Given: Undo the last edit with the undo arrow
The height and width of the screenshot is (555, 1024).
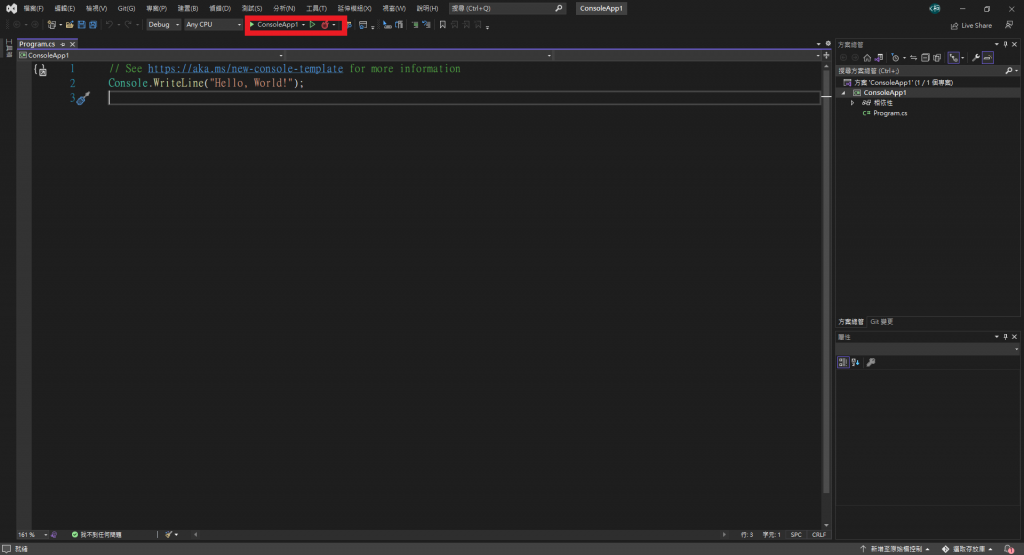Looking at the screenshot, I should click(109, 24).
